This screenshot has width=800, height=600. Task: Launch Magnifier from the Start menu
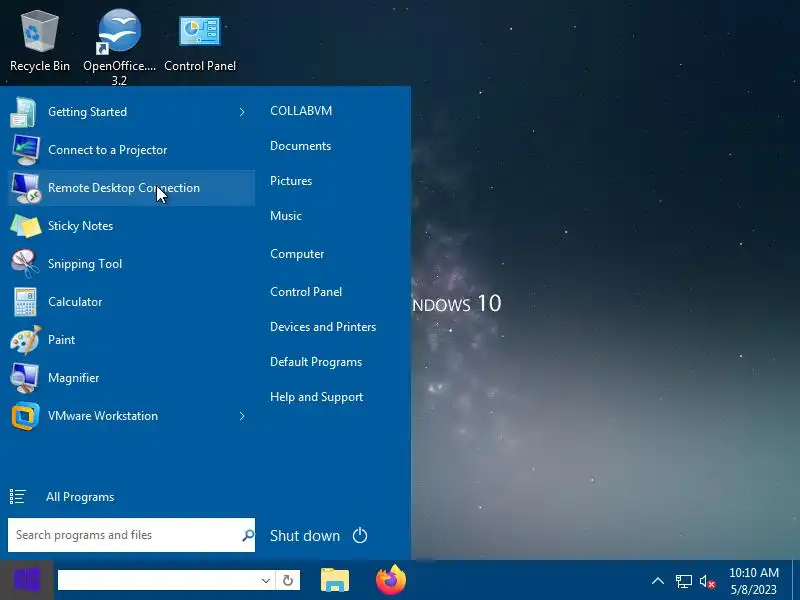coord(131,378)
